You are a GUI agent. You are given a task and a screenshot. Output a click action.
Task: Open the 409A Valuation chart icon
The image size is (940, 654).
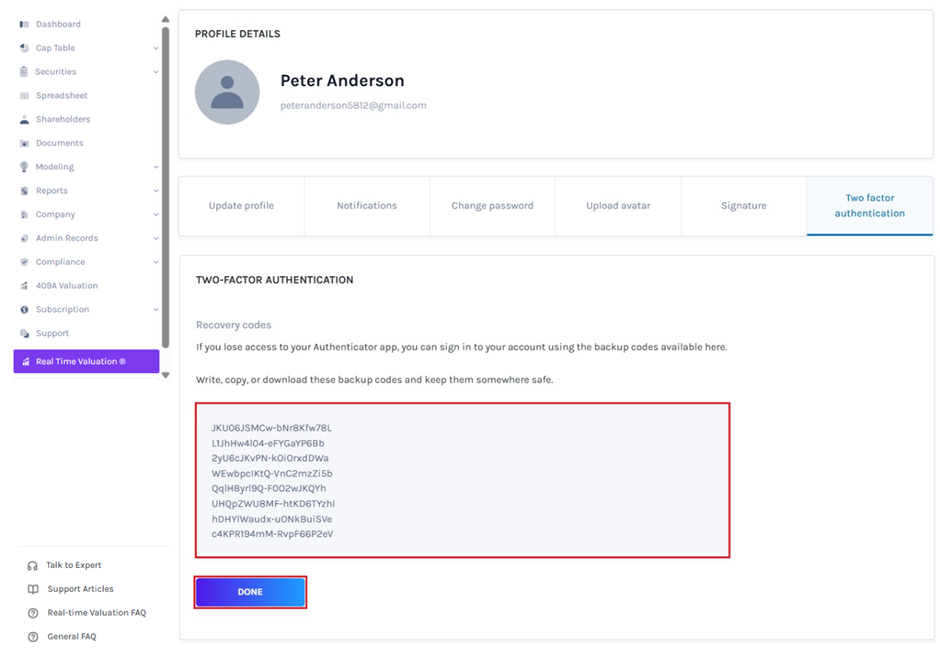24,286
